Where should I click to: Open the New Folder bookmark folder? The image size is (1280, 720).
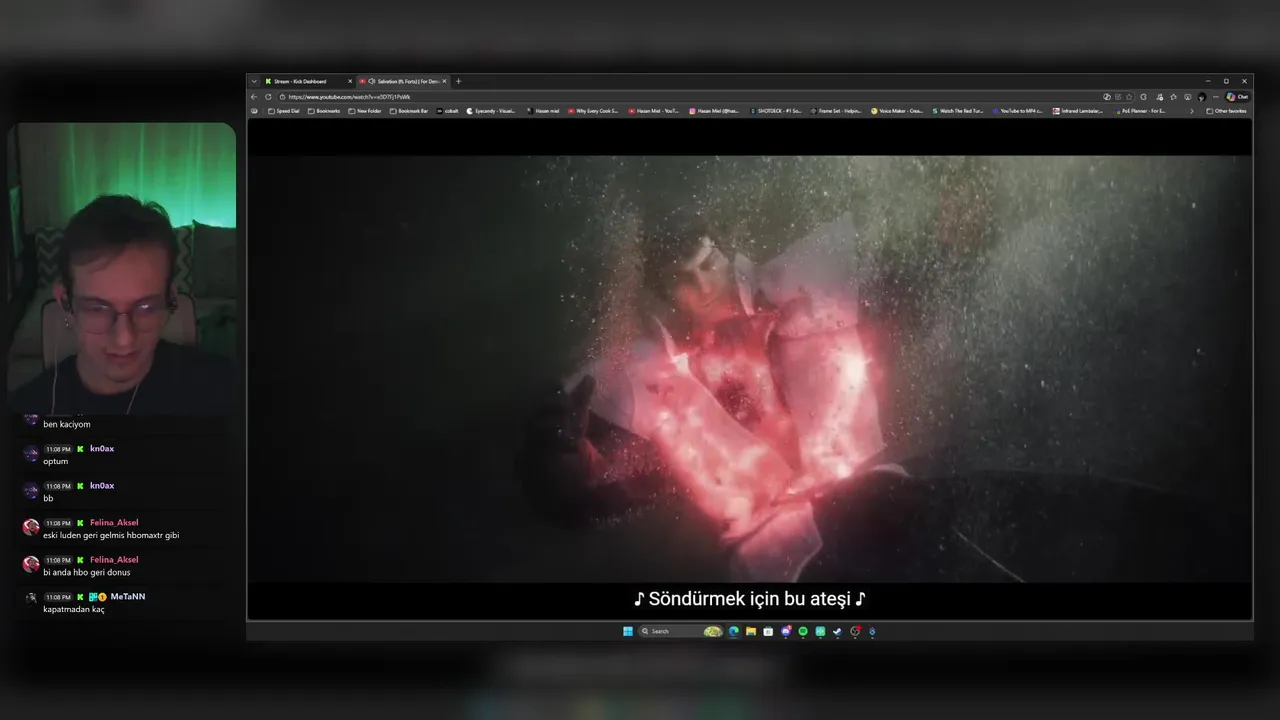pos(365,111)
